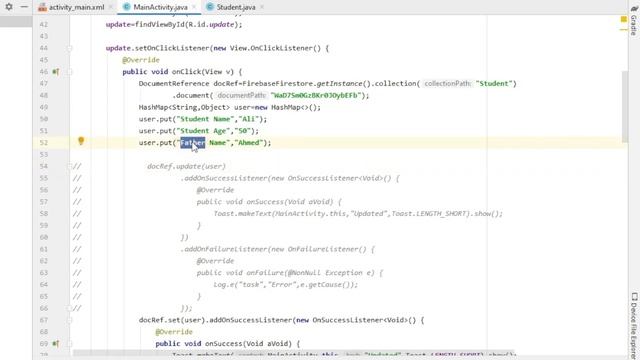Click the commented Log.e call on line 64
Screen dimensions: 640x360
tap(285, 284)
